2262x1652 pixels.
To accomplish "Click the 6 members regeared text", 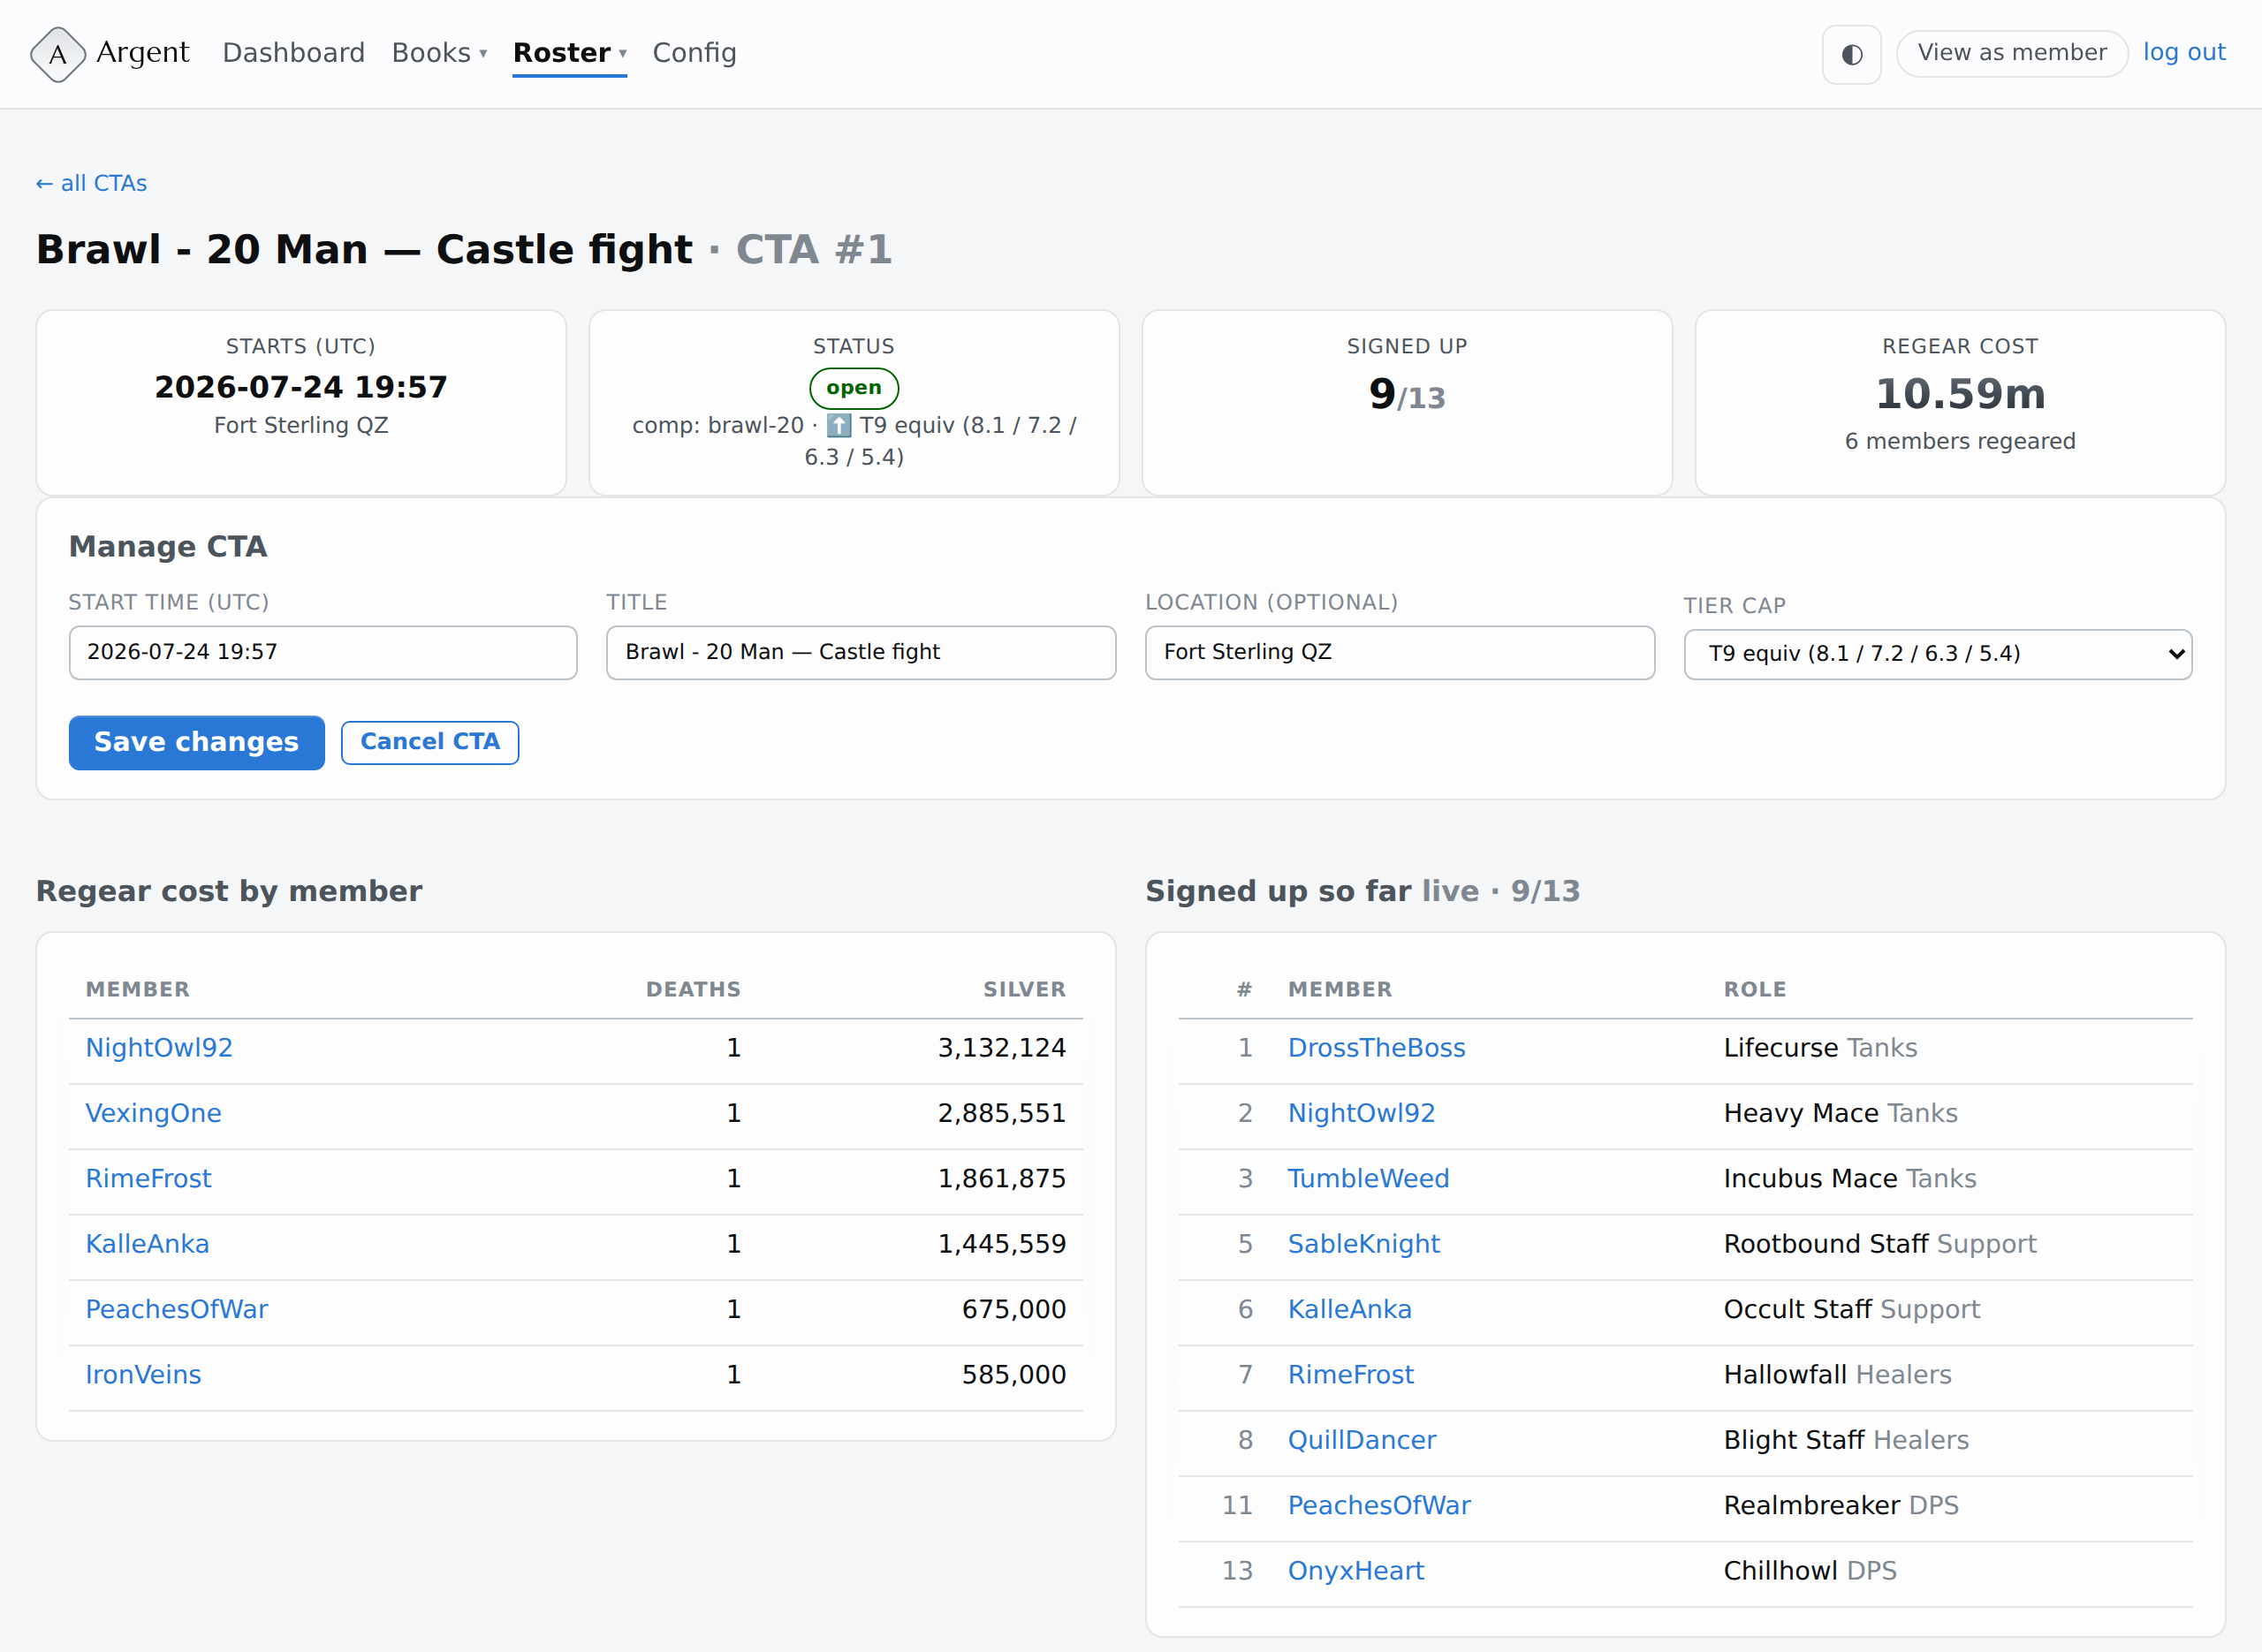I will tap(1959, 441).
